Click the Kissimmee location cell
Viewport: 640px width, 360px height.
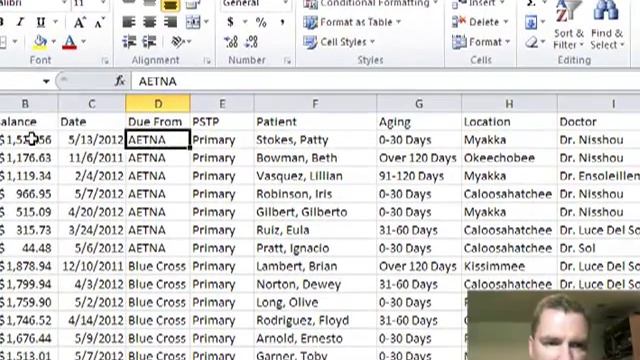click(509, 266)
